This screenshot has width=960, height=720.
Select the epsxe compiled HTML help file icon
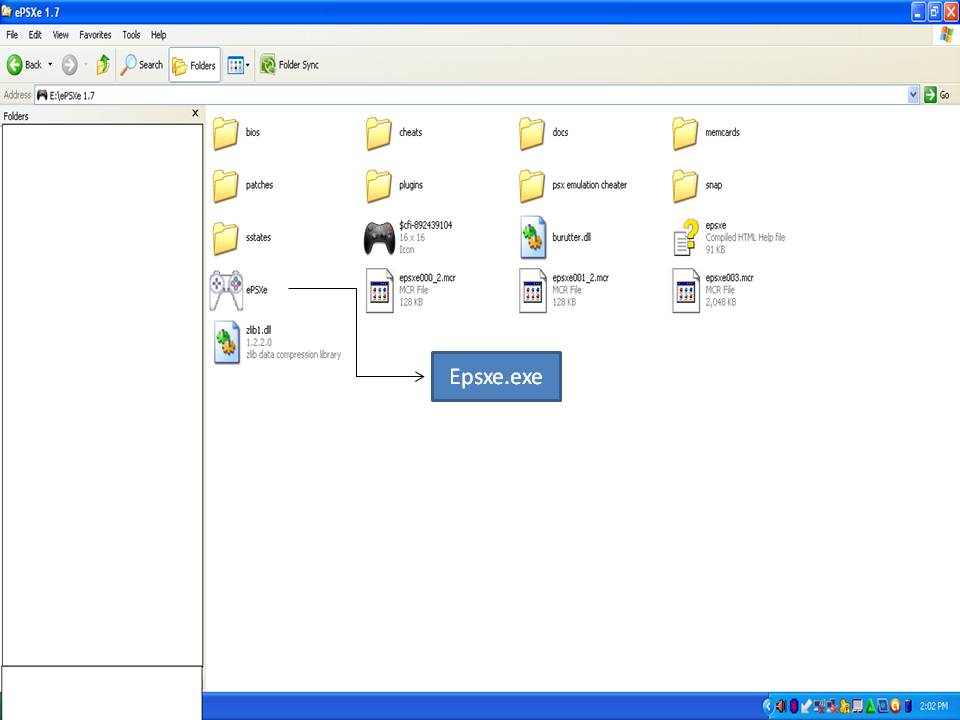pyautogui.click(x=686, y=238)
